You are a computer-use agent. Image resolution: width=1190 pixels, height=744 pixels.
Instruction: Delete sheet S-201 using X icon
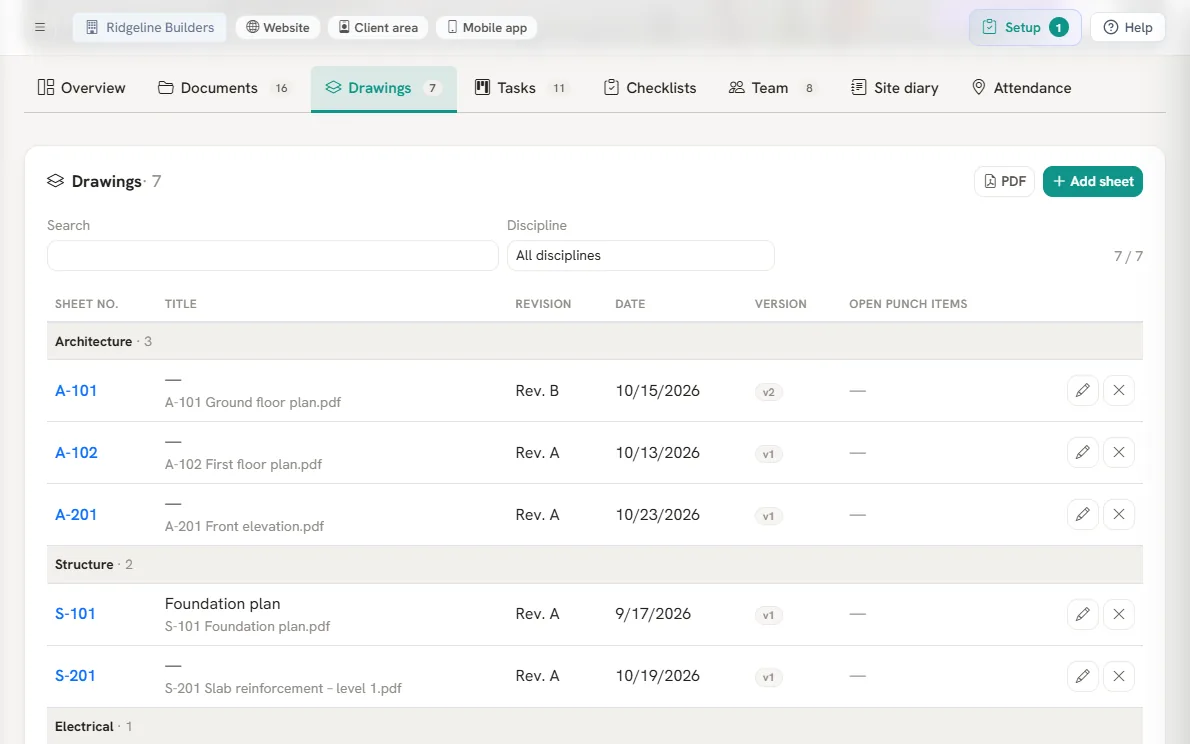click(x=1119, y=676)
